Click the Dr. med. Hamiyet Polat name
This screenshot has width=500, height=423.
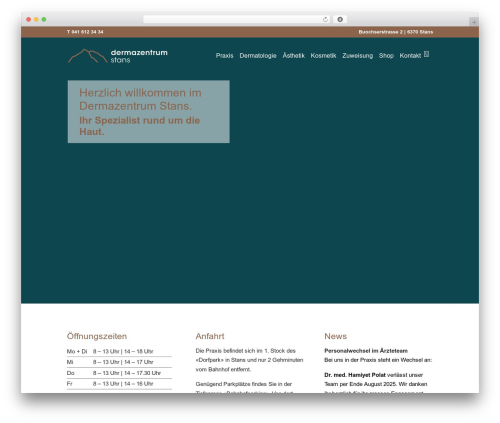click(355, 375)
